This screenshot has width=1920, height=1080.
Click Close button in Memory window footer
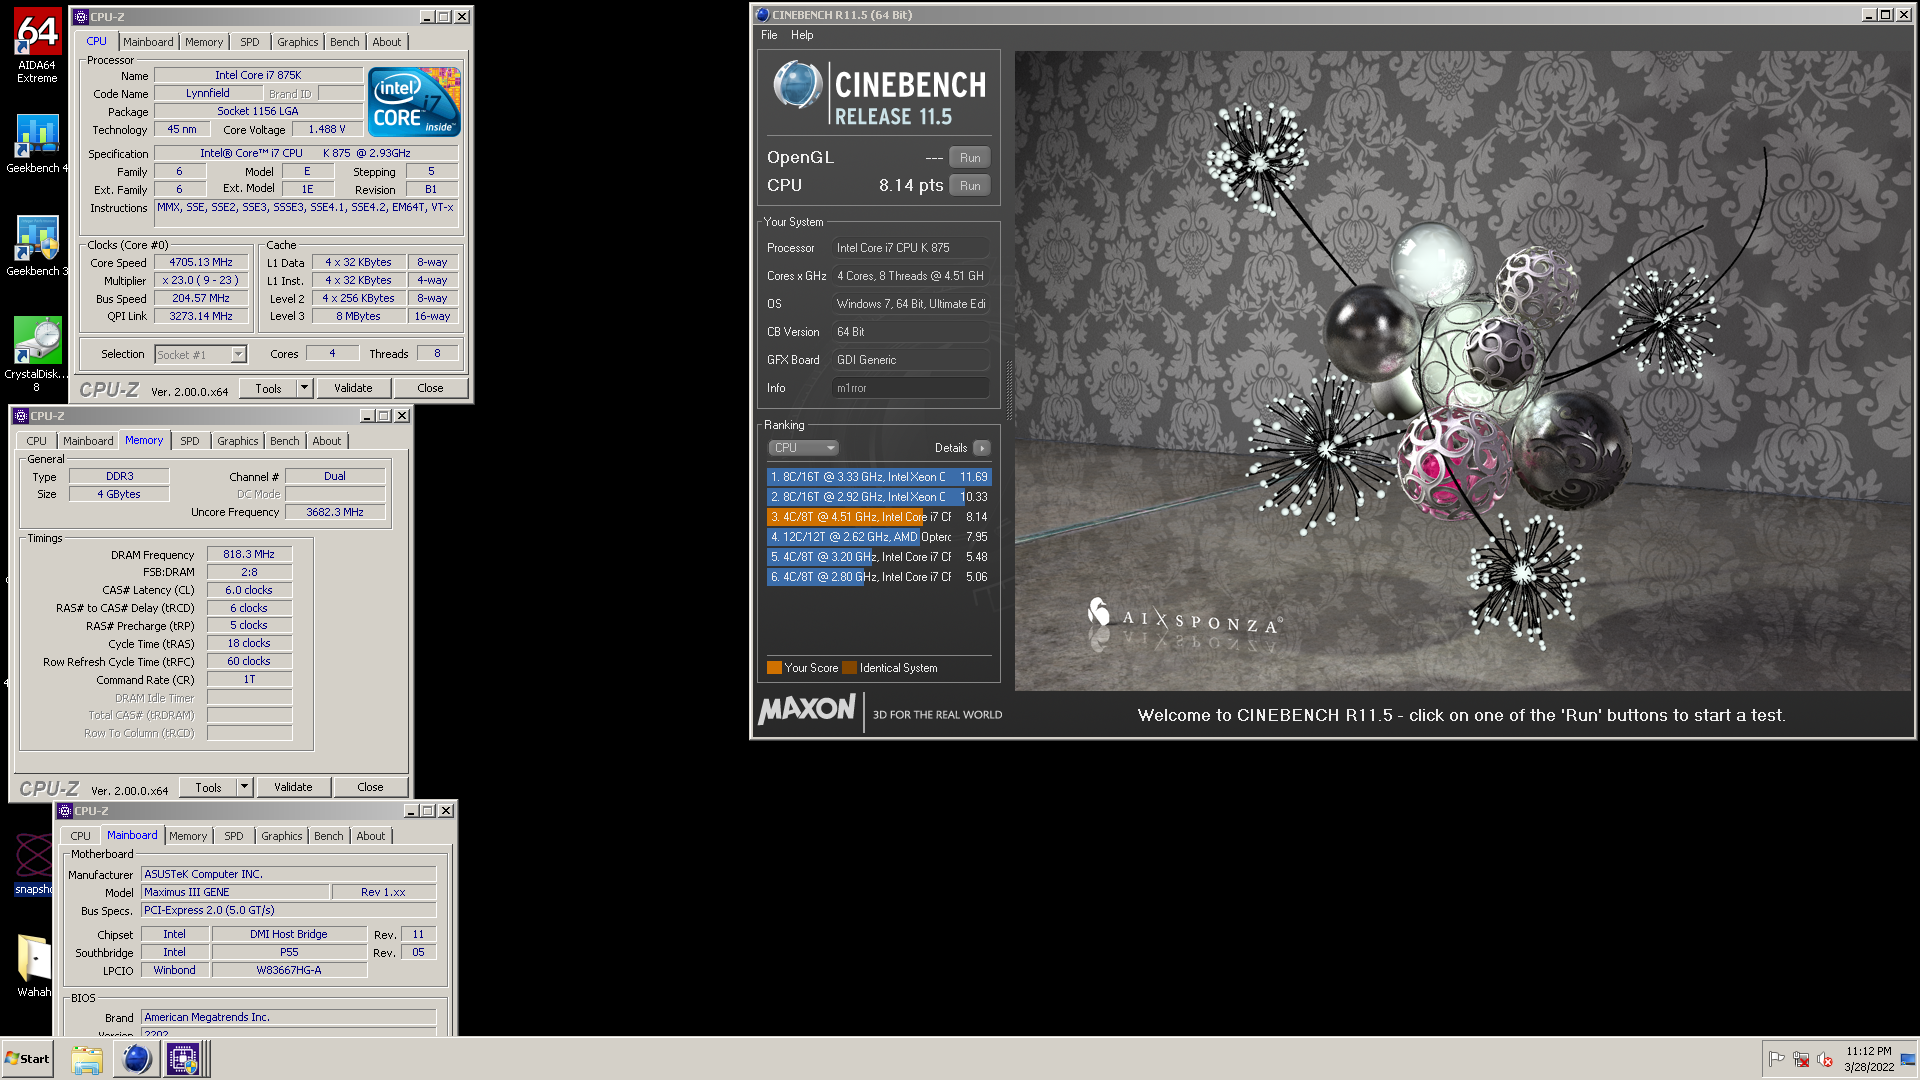point(370,787)
